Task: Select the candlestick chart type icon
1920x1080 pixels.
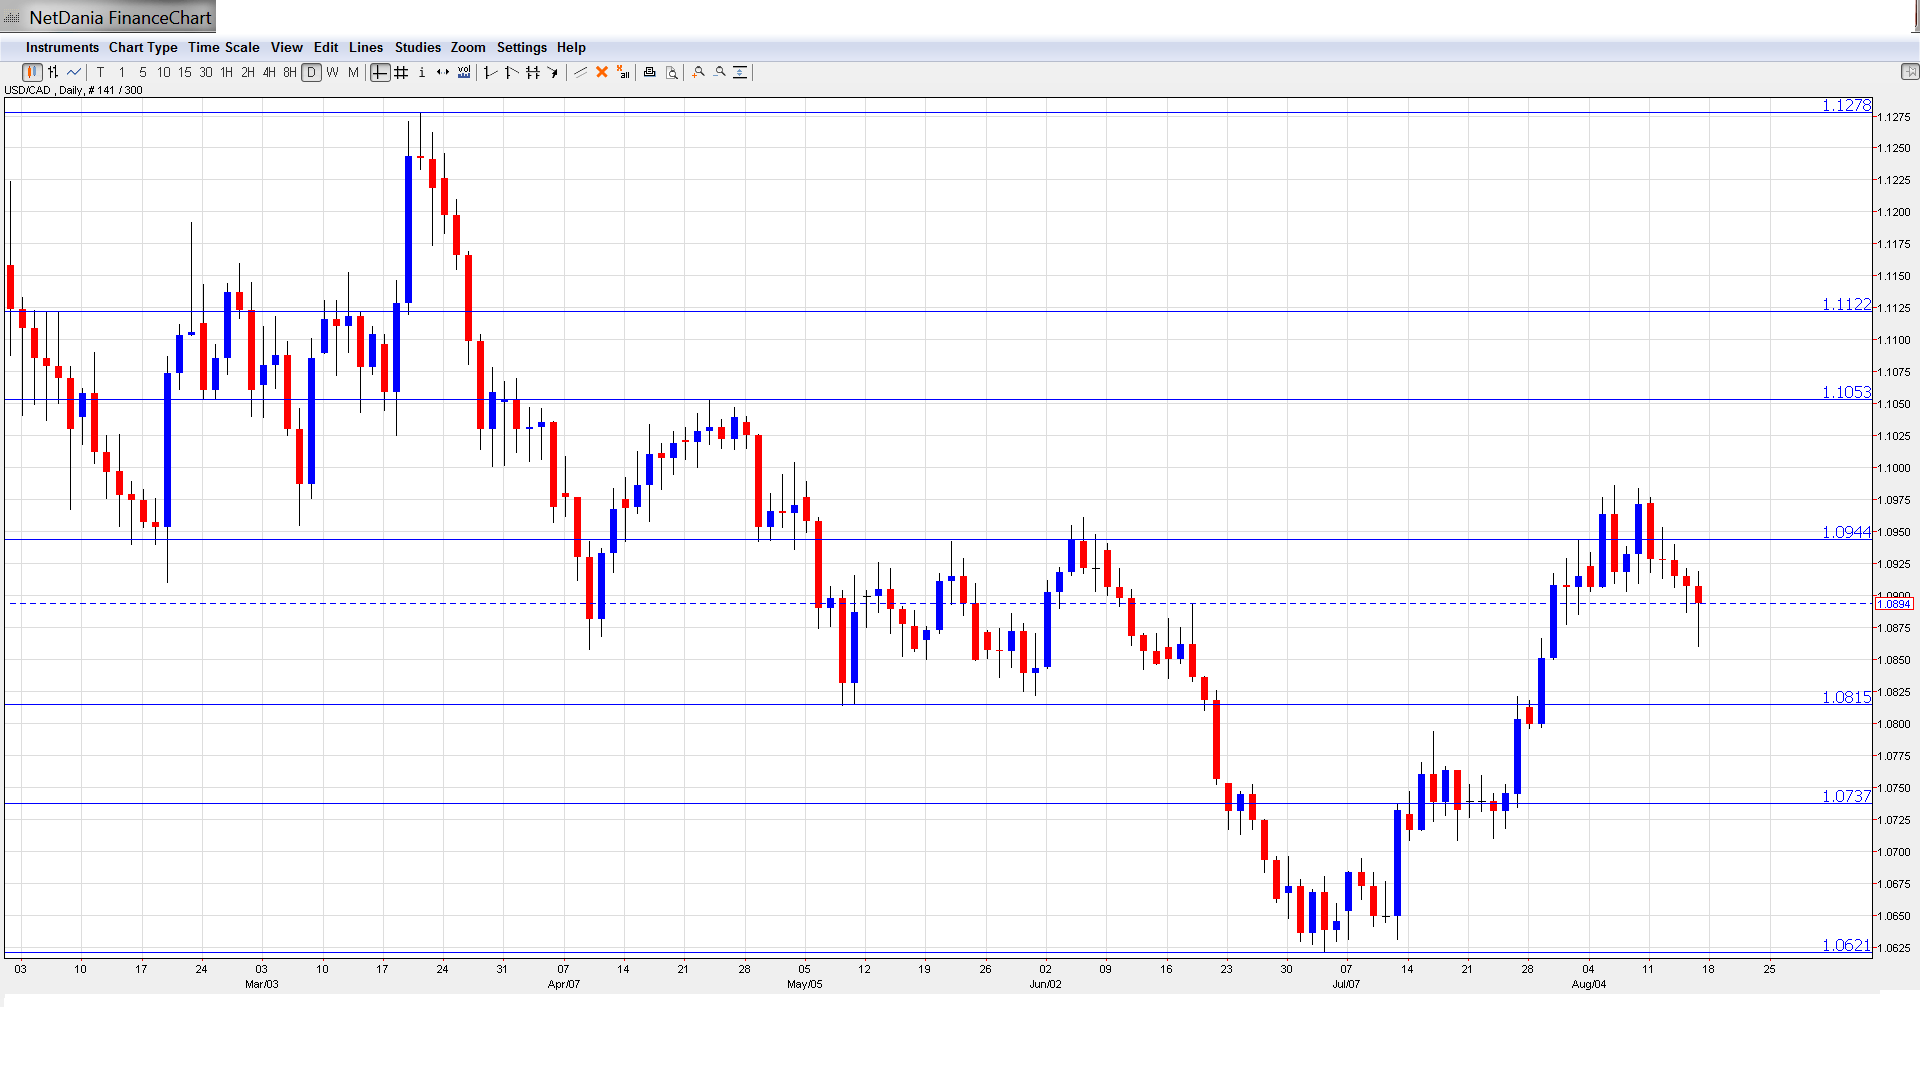Action: (x=32, y=72)
